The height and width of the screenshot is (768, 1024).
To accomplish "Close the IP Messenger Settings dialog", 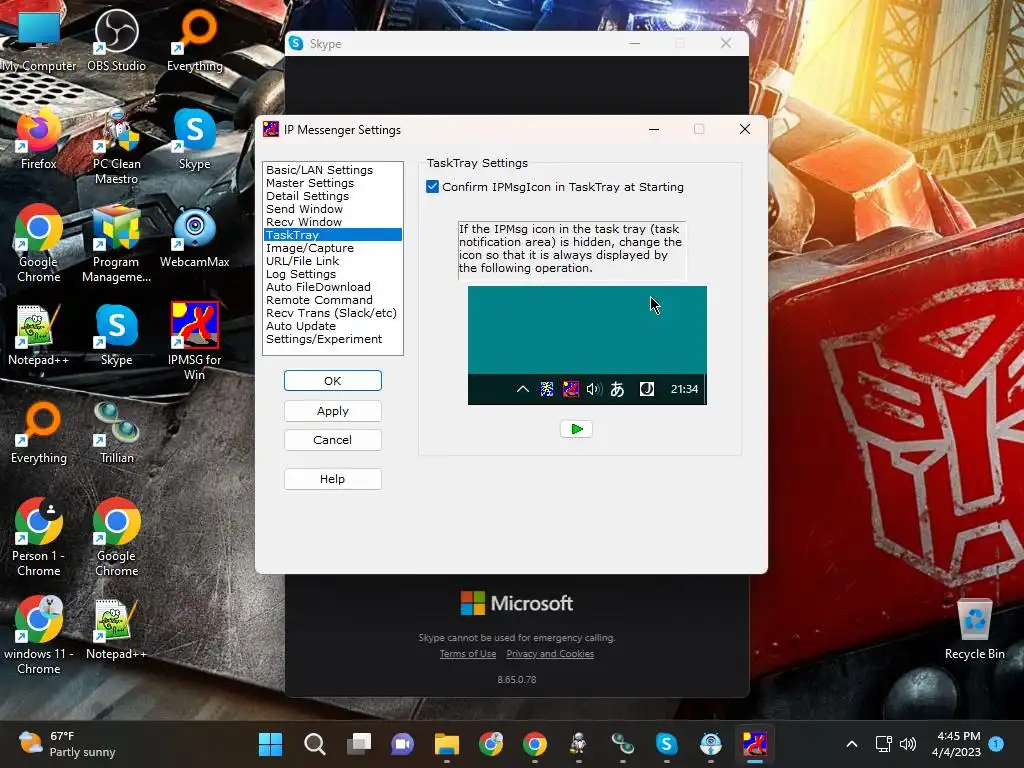I will point(744,129).
